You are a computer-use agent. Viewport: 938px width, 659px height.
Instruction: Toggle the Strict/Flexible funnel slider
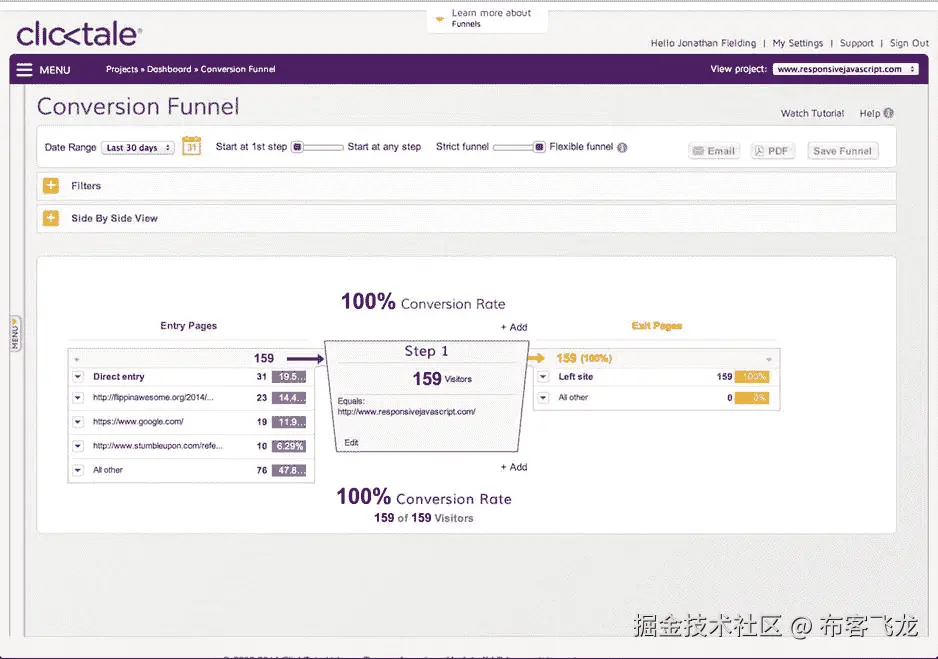[519, 147]
